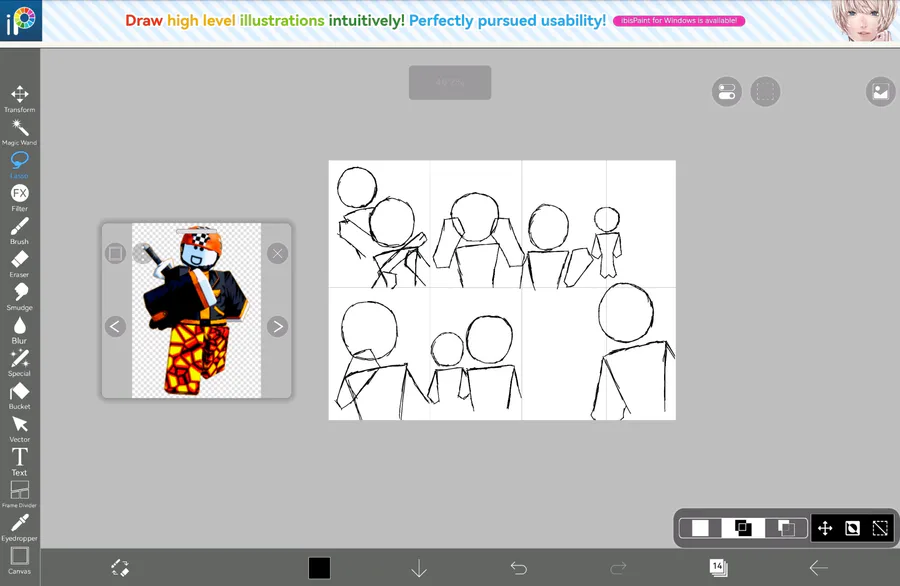Select the Vector tool
This screenshot has width=900, height=586.
(x=20, y=429)
